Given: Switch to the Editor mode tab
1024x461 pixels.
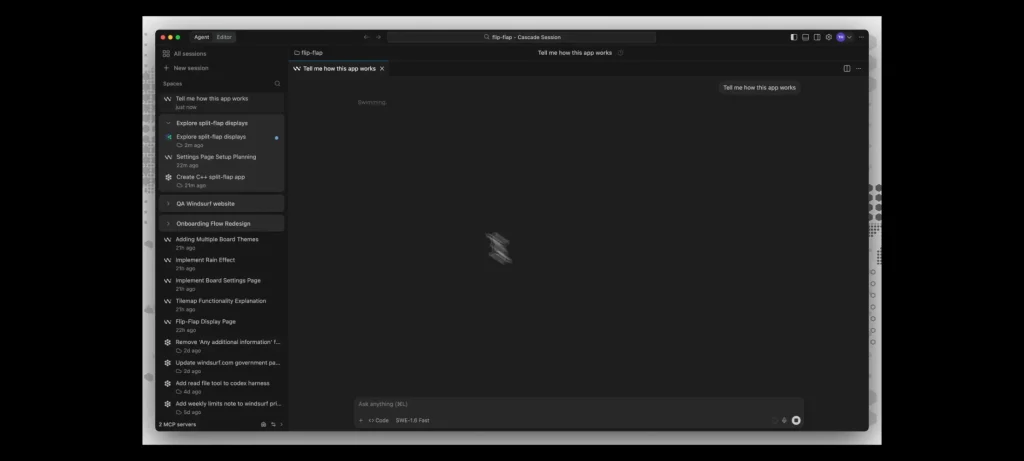Looking at the screenshot, I should coord(224,37).
